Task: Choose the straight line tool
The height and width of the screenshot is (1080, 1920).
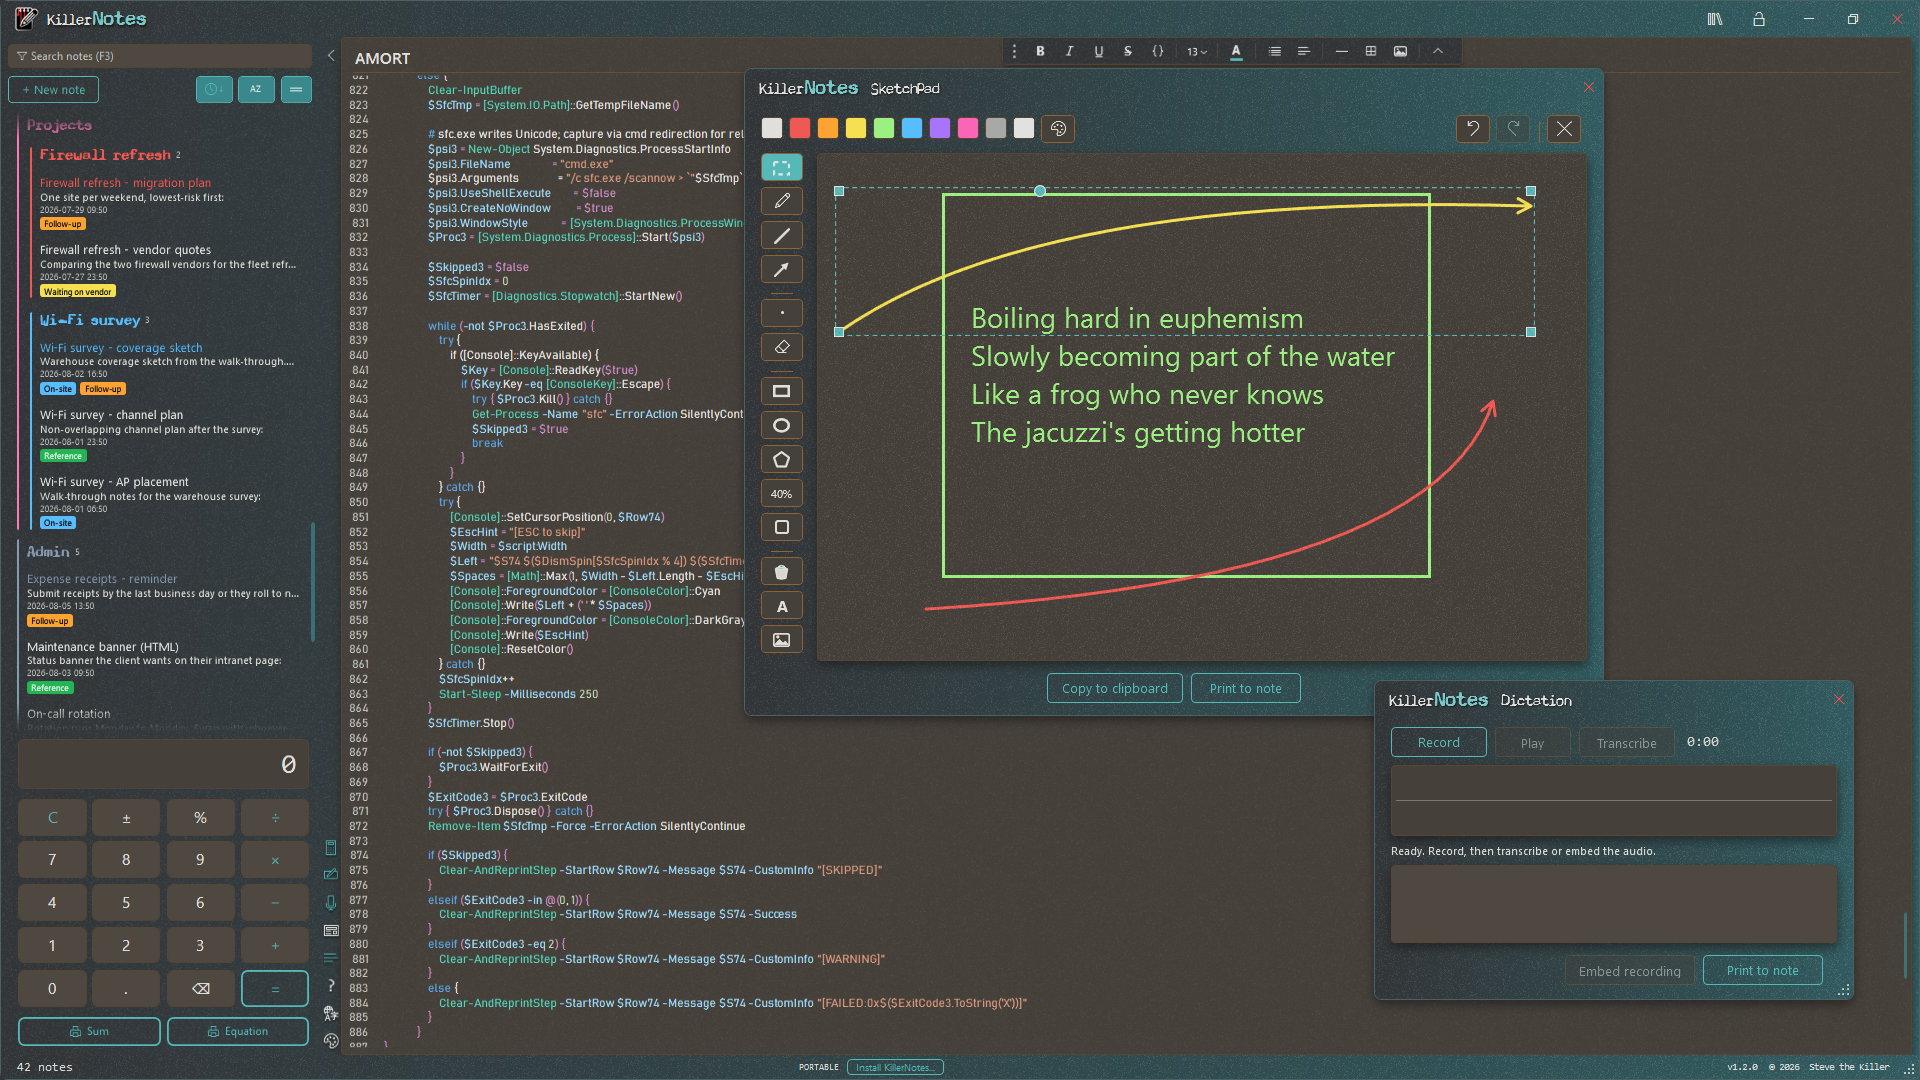Action: (x=782, y=235)
